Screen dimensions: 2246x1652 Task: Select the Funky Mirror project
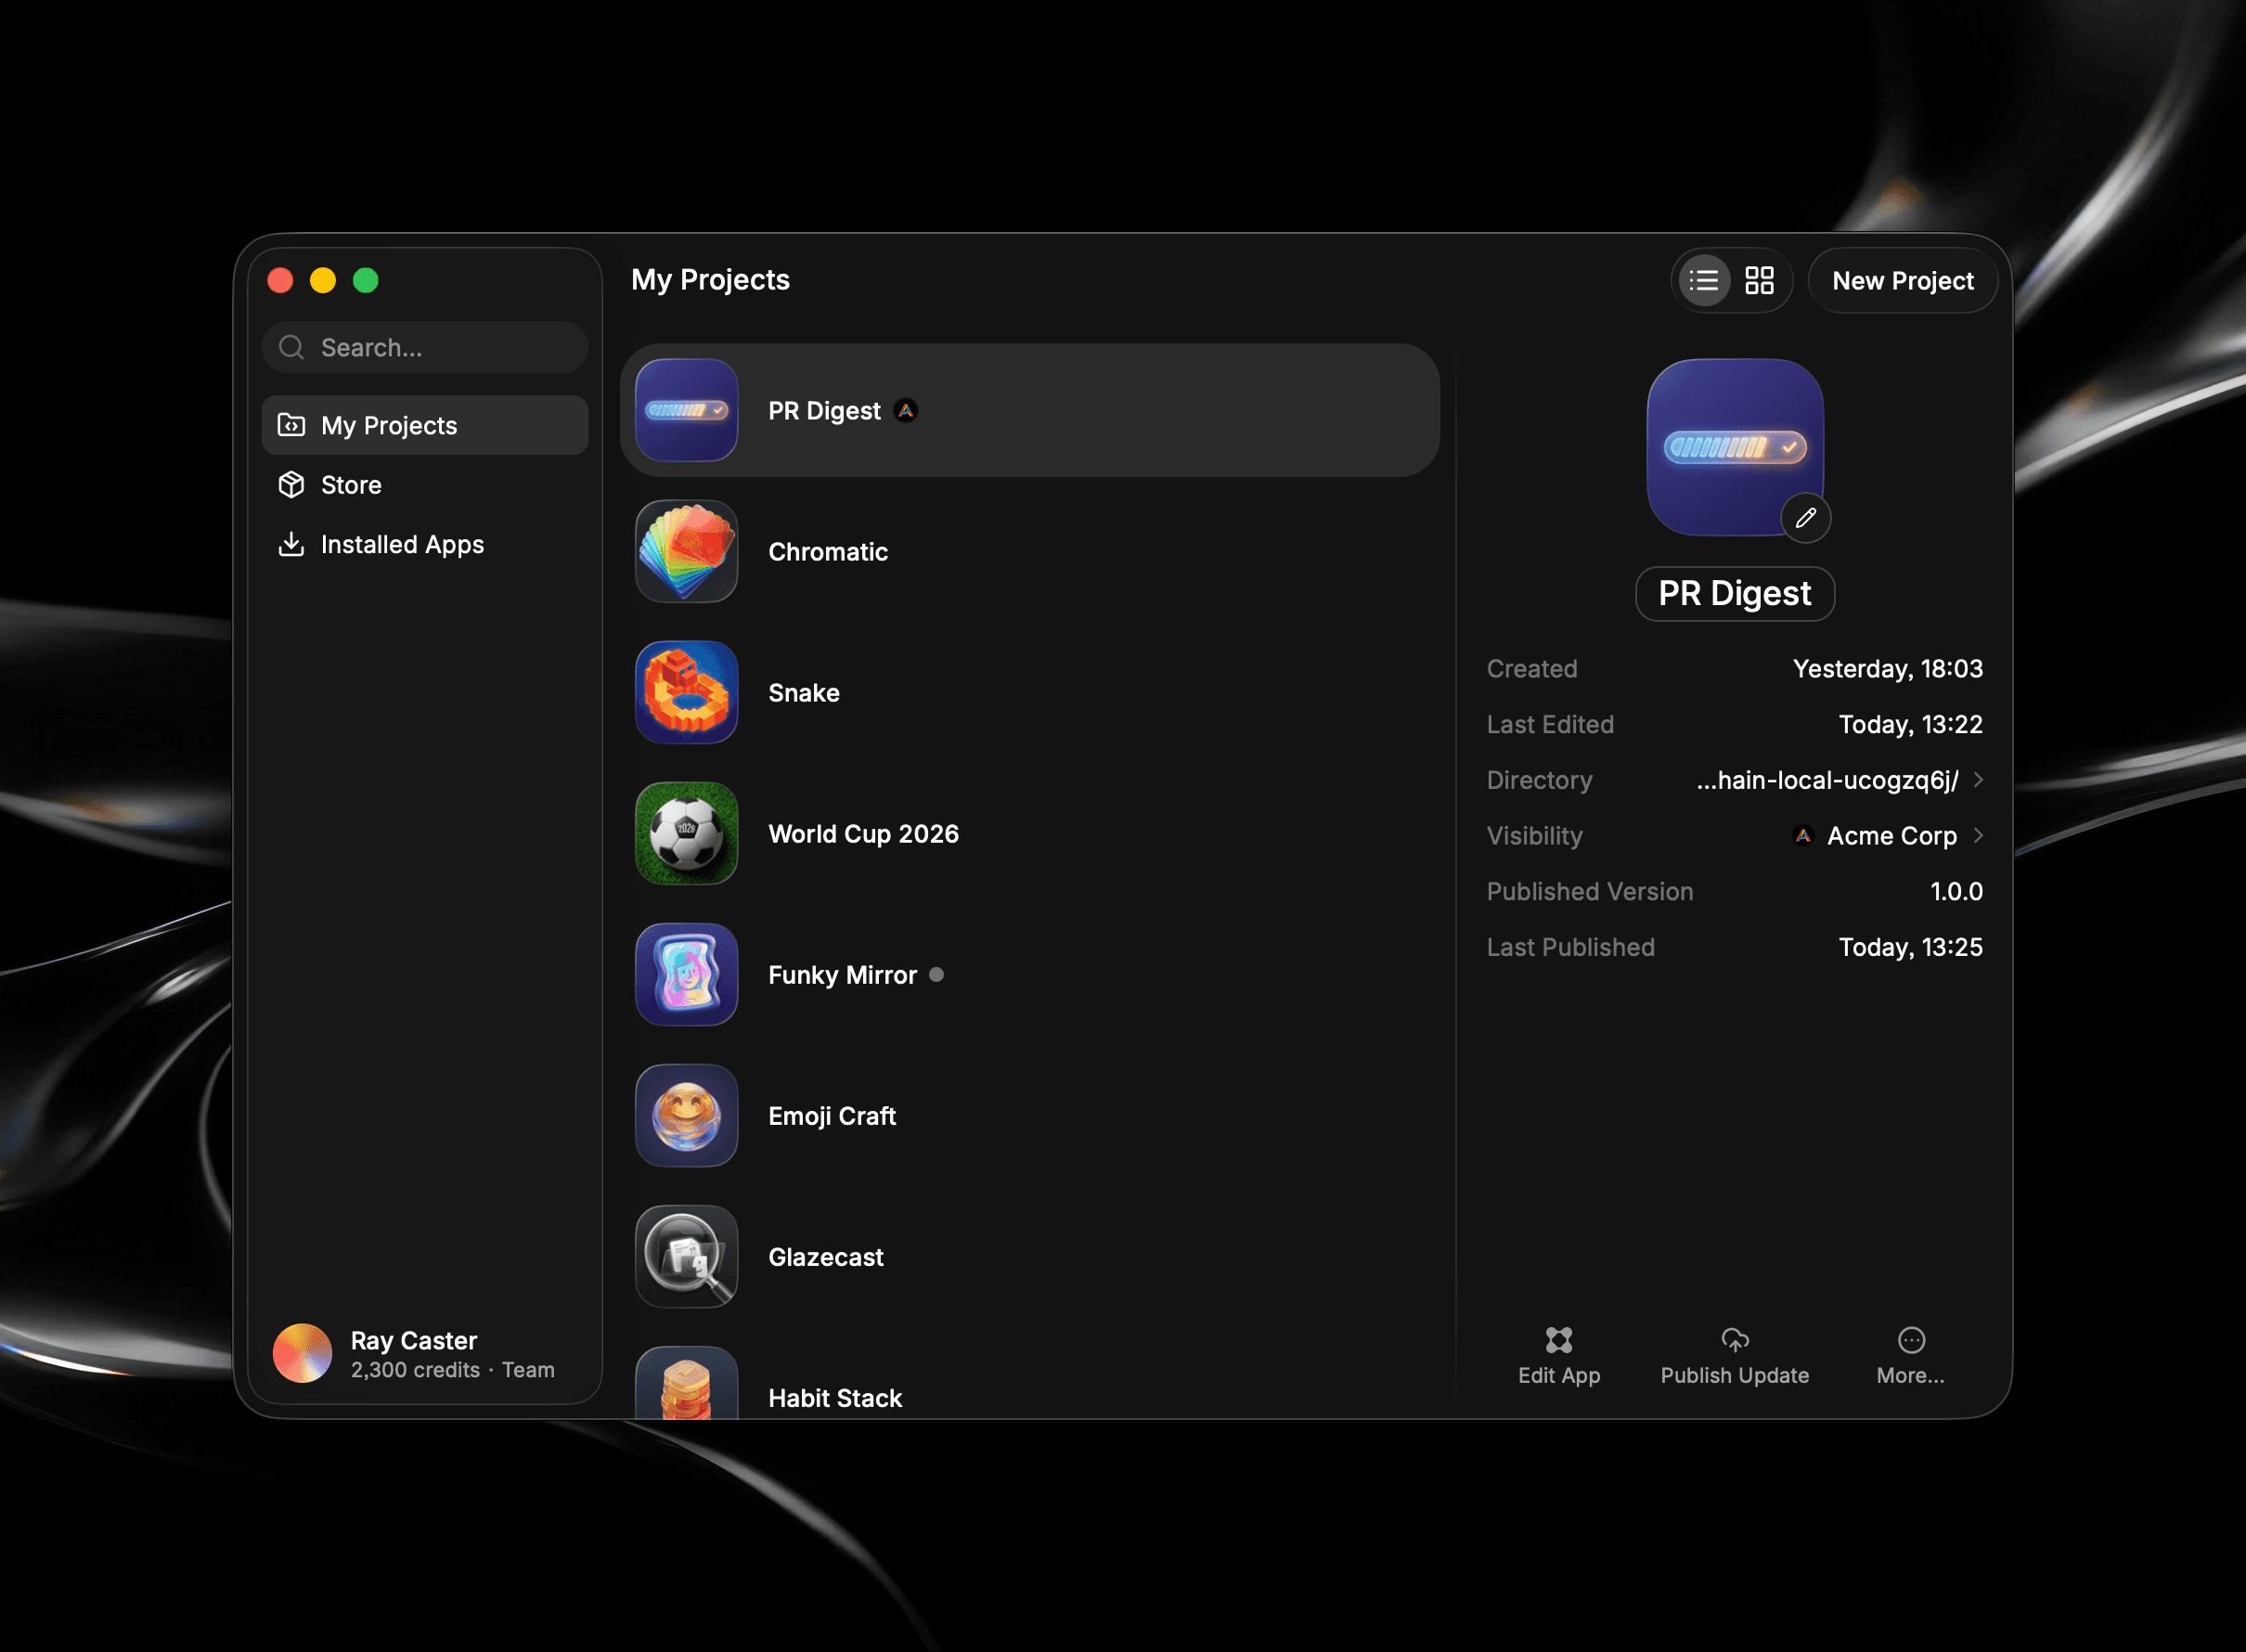coord(1029,974)
